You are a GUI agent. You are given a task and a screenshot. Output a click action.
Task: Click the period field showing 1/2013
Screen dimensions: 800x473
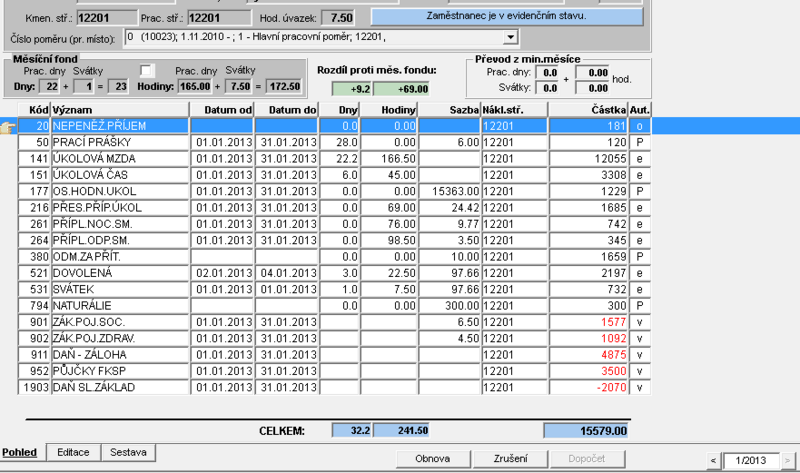pos(751,461)
